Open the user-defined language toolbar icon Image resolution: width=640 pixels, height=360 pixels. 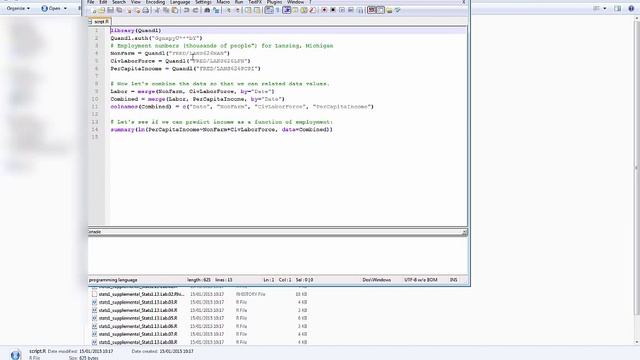point(294,10)
